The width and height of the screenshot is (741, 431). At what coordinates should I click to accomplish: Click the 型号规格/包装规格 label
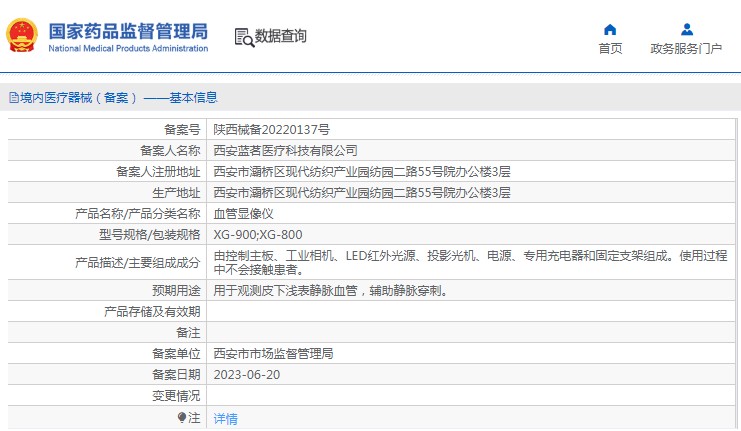[x=149, y=235]
